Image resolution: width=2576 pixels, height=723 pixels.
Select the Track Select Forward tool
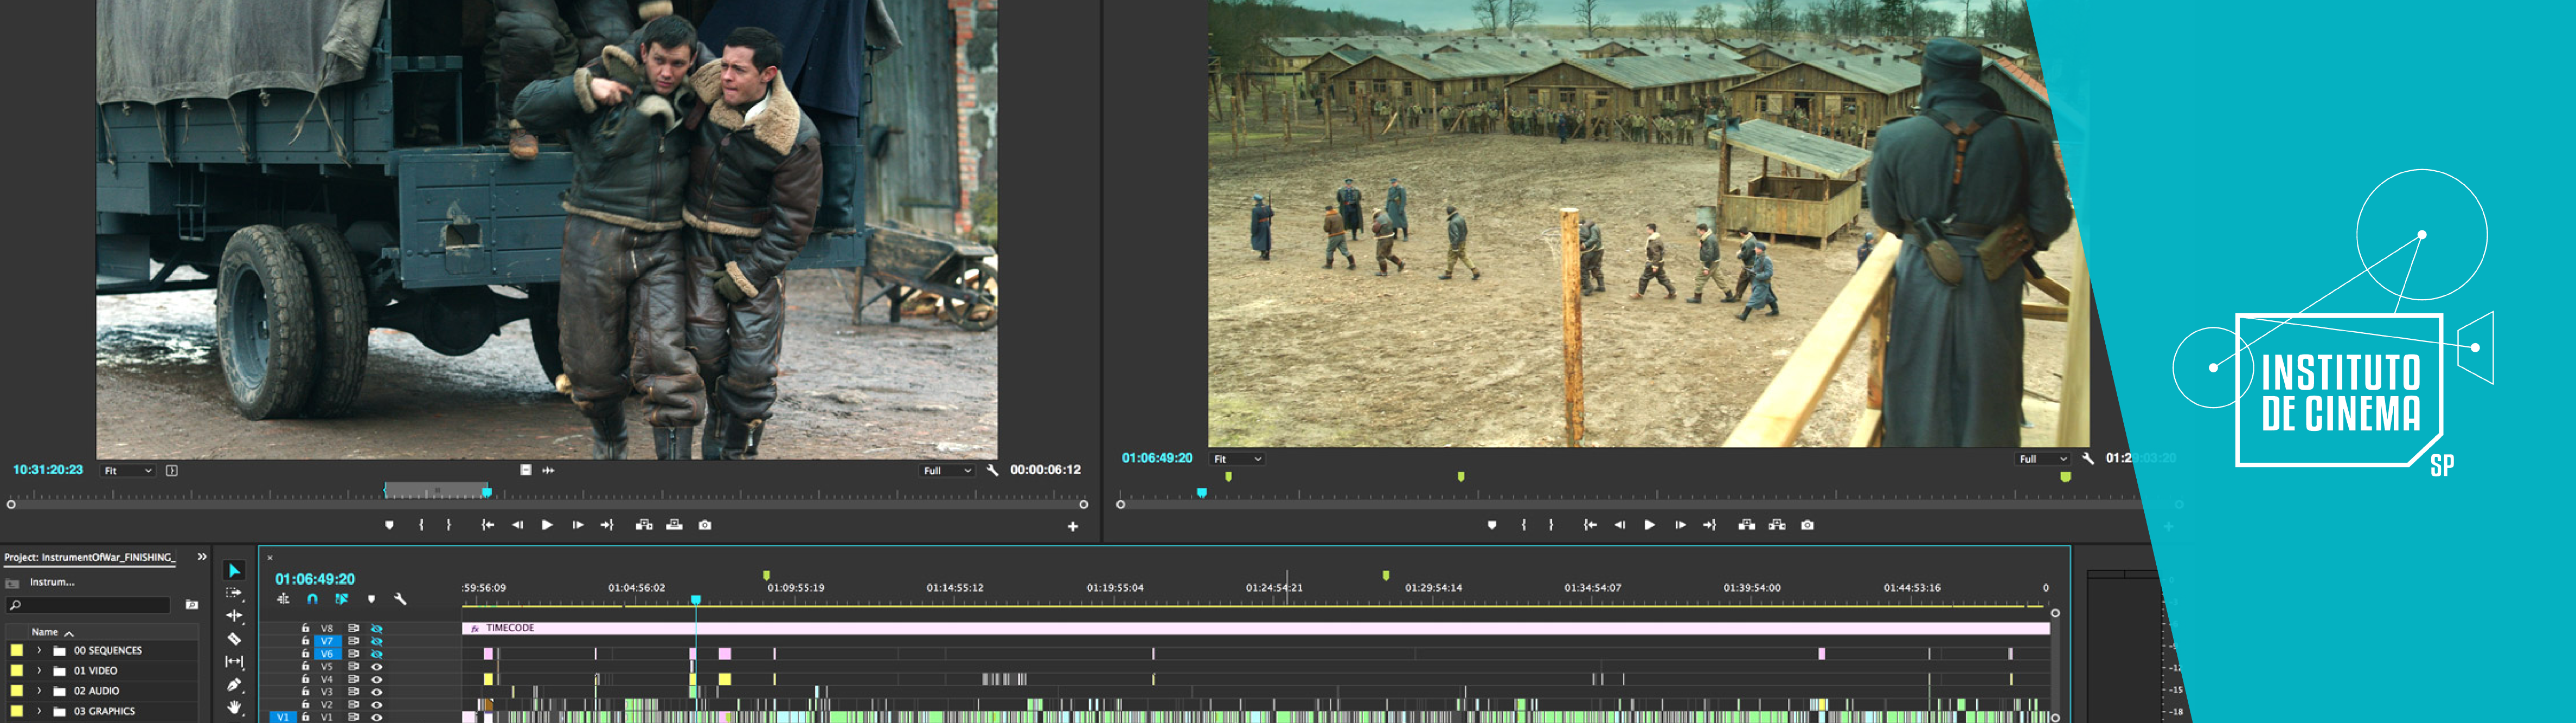(x=234, y=593)
